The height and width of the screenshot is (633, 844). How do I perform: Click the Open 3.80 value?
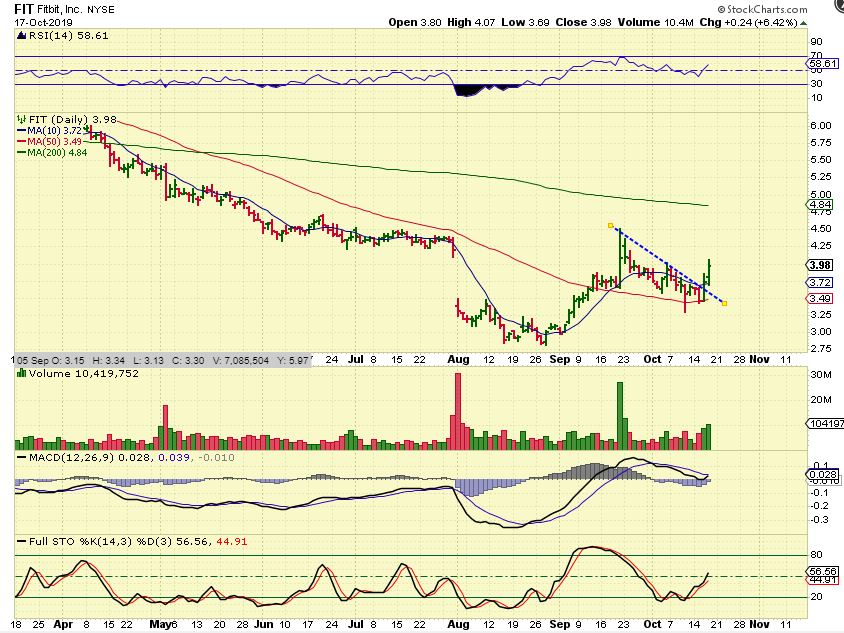click(x=415, y=23)
